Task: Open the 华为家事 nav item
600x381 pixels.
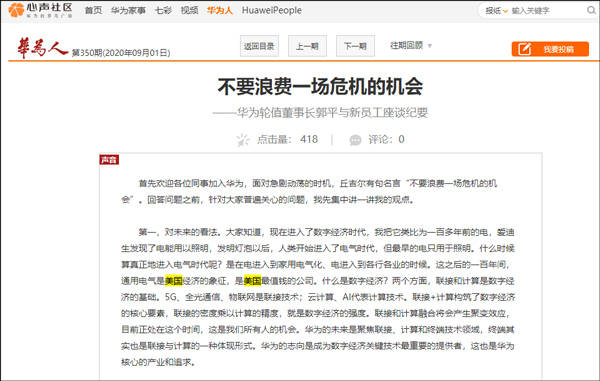Action: pos(129,10)
